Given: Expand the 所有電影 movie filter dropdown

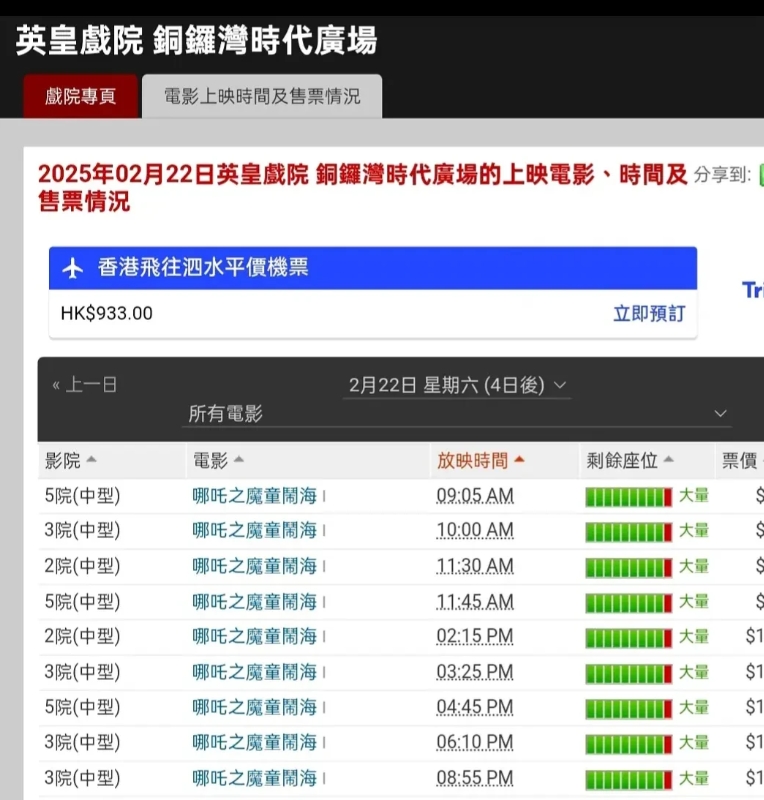Looking at the screenshot, I should point(457,414).
